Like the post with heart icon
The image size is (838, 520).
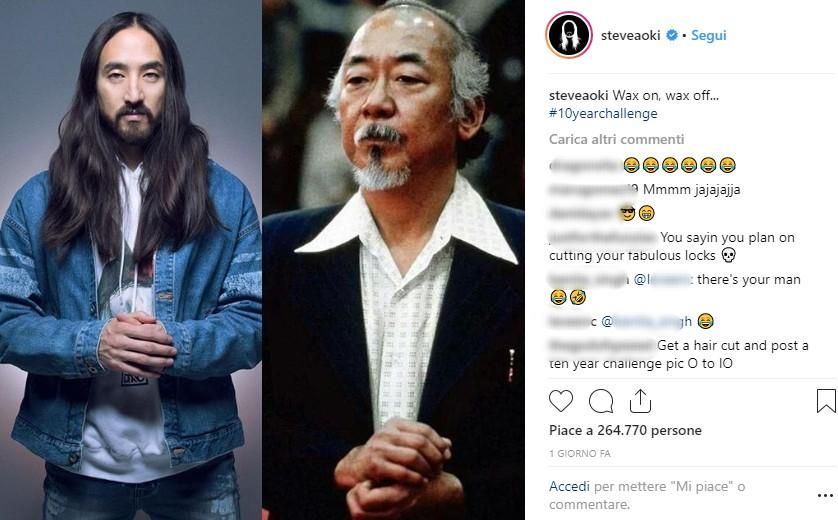tap(561, 401)
